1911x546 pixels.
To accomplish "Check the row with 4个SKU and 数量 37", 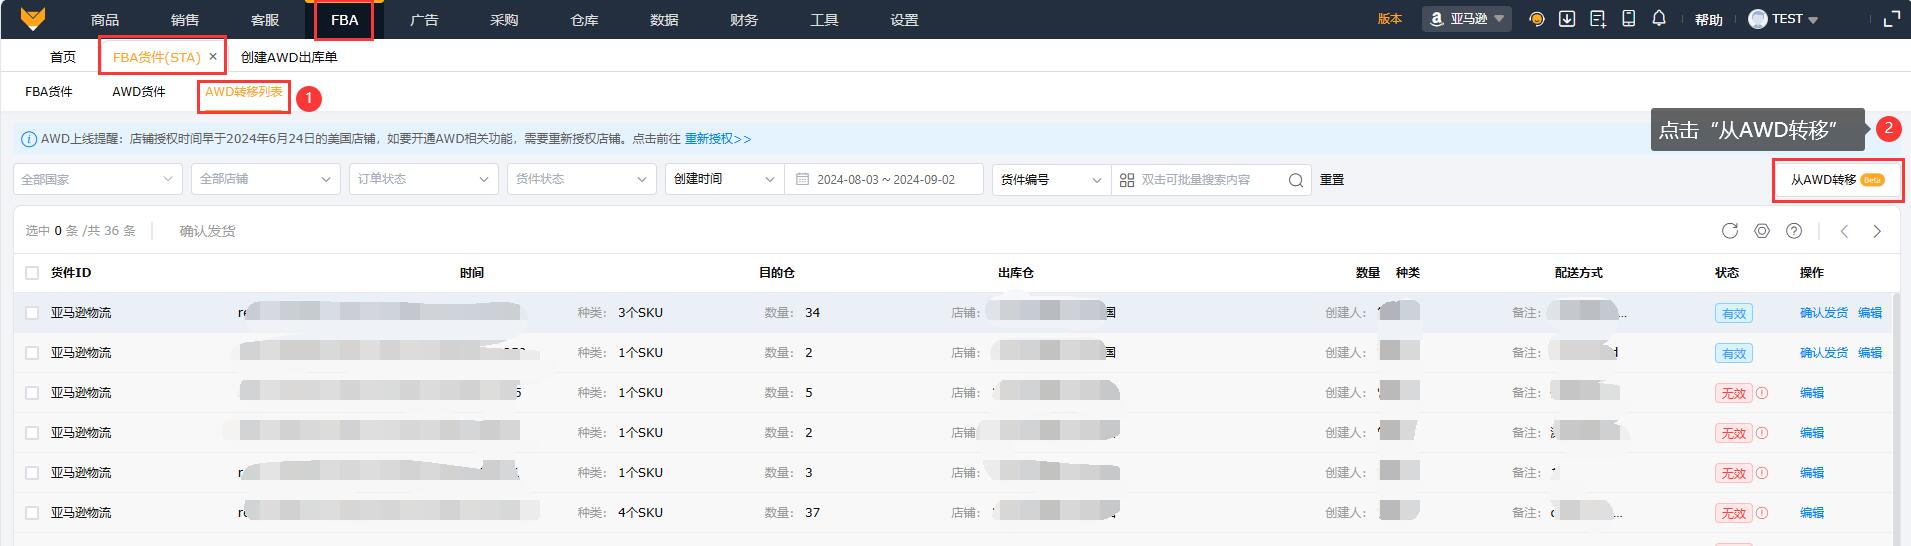I will tap(32, 513).
